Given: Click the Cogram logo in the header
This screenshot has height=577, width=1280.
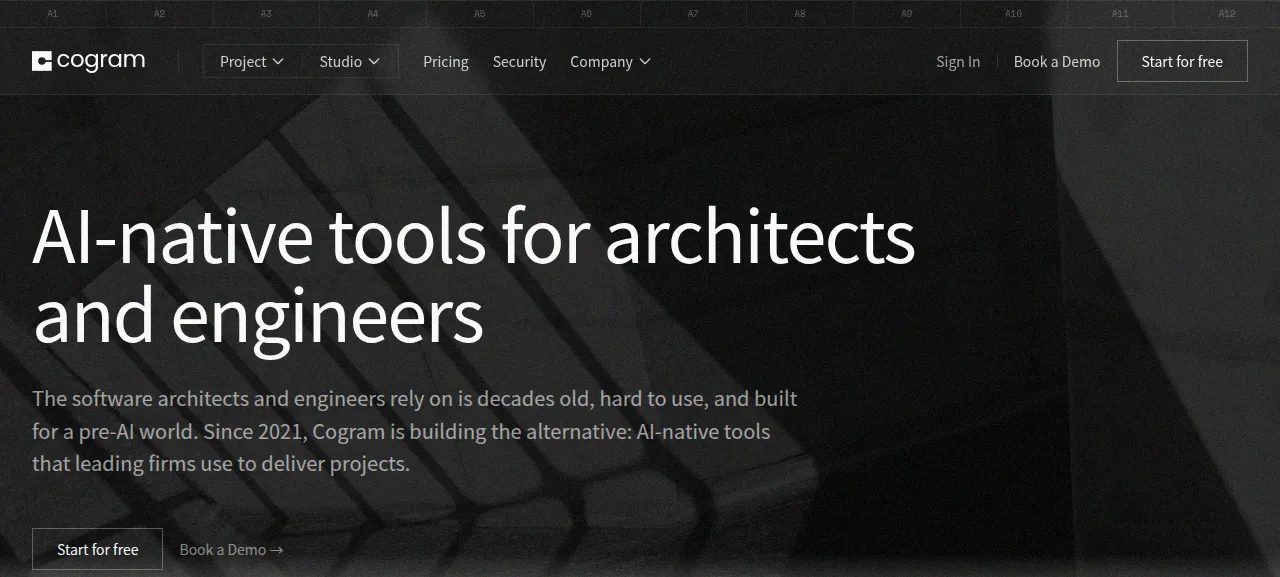Looking at the screenshot, I should click(89, 61).
